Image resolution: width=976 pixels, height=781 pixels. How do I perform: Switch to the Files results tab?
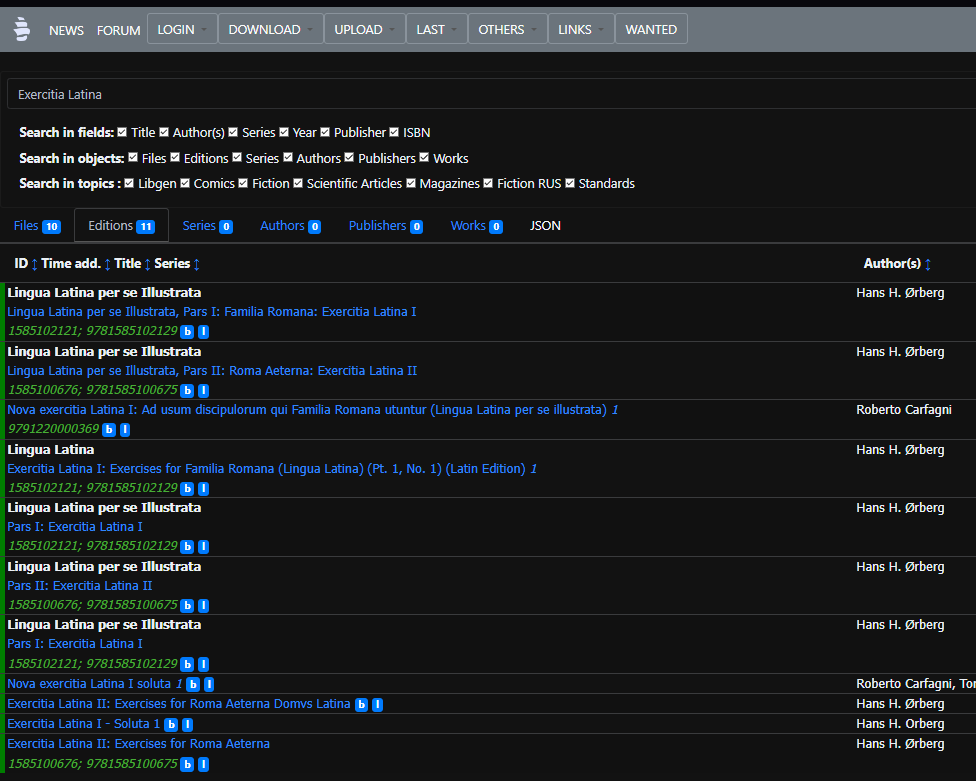tap(37, 226)
